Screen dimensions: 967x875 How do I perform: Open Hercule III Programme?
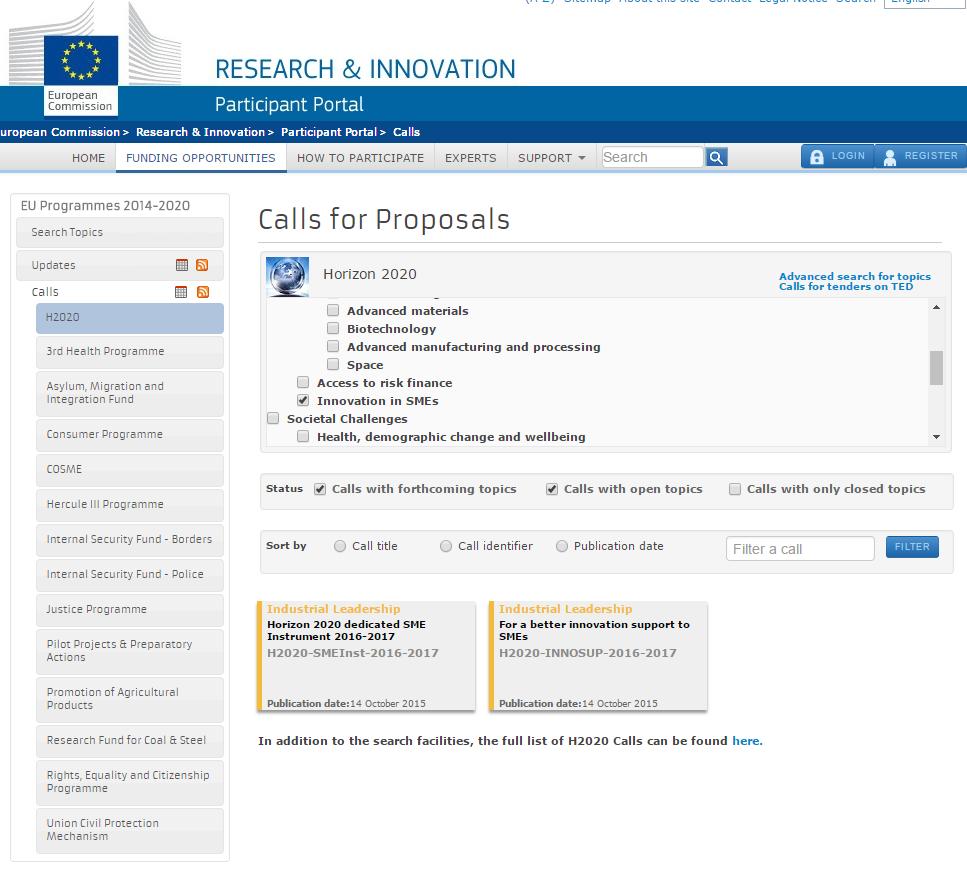(130, 504)
